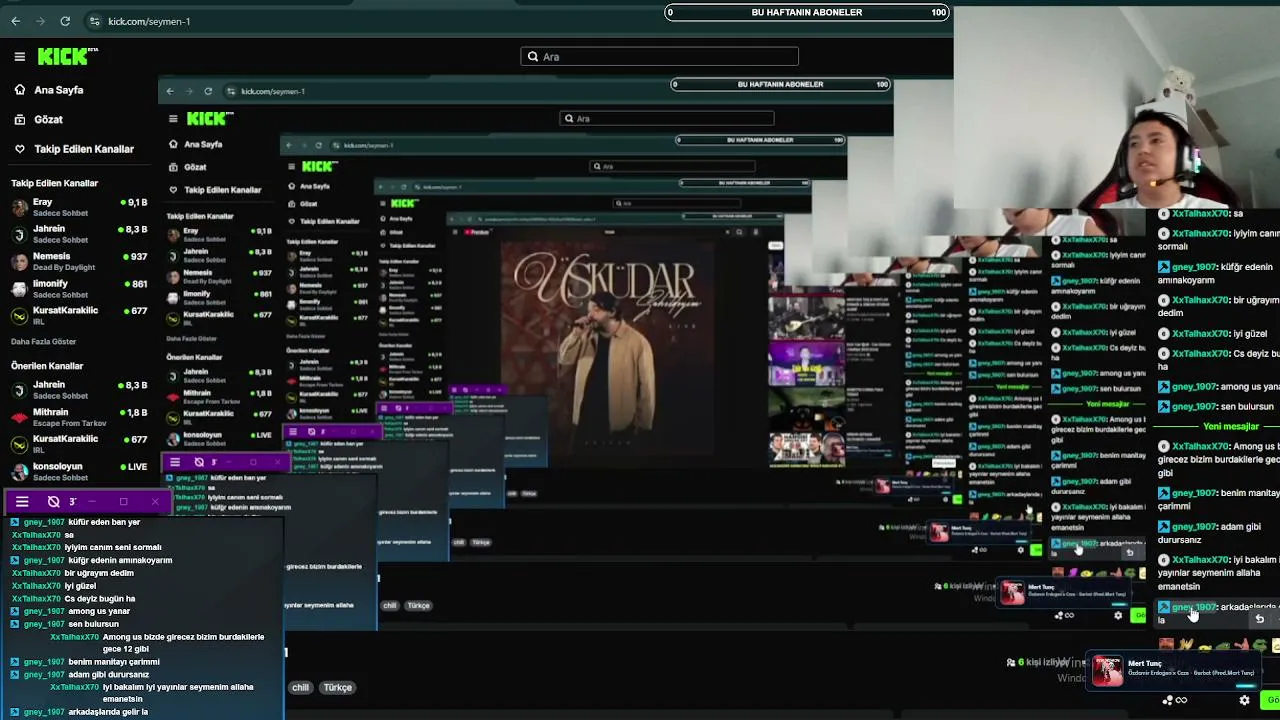1280x720 pixels.
Task: Click outermost 'Daha Fazla Göster' link
Action: click(43, 342)
